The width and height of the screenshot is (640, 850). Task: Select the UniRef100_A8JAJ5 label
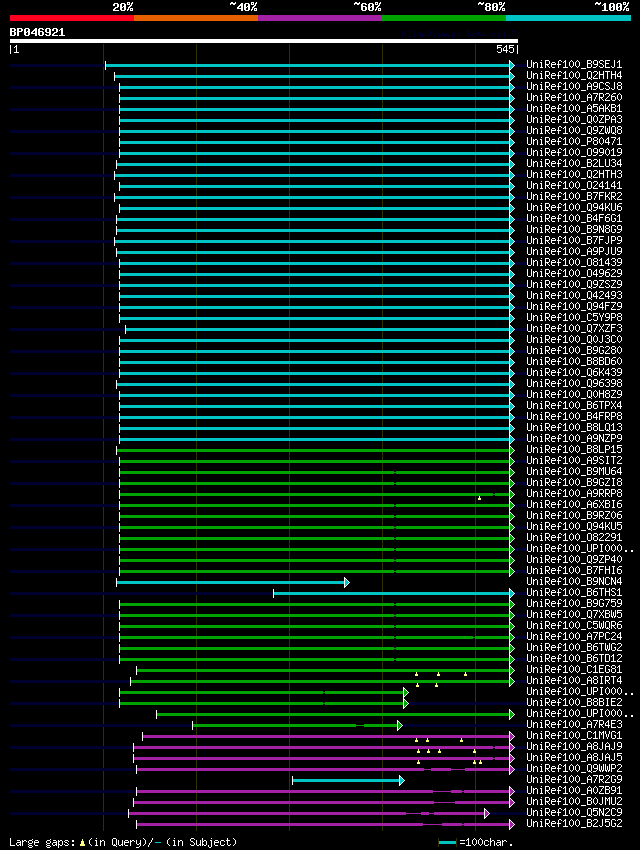point(574,757)
